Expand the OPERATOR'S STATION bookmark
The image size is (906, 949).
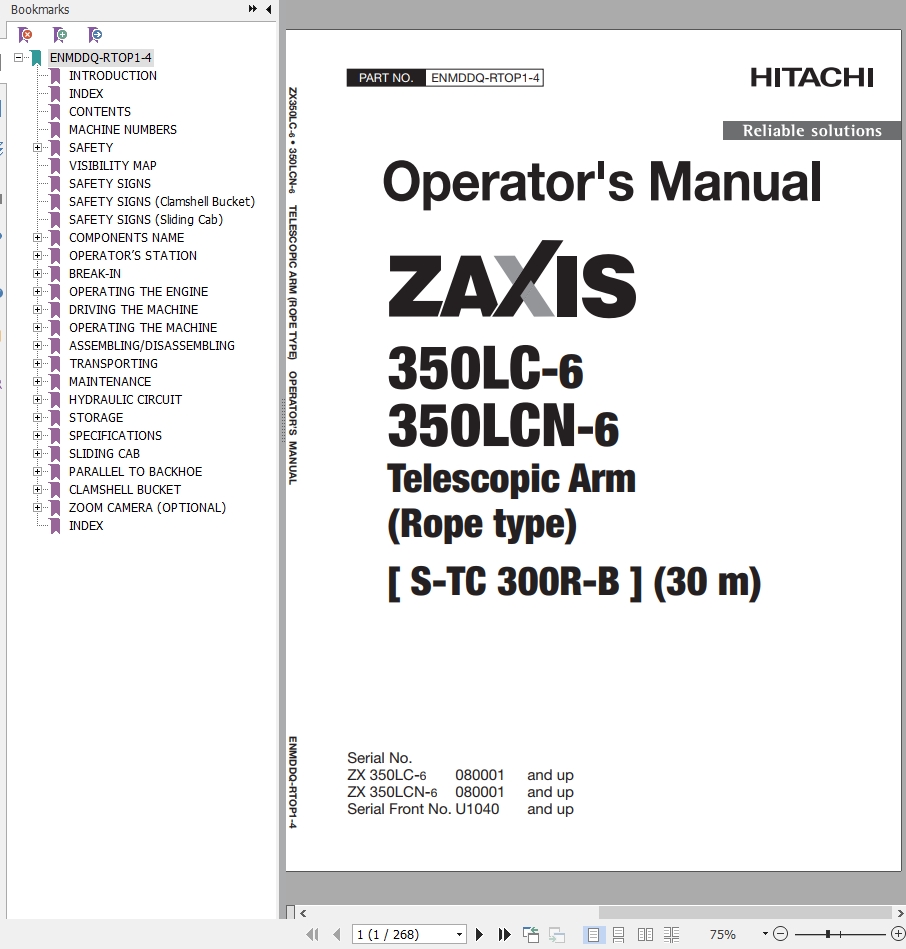click(37, 255)
